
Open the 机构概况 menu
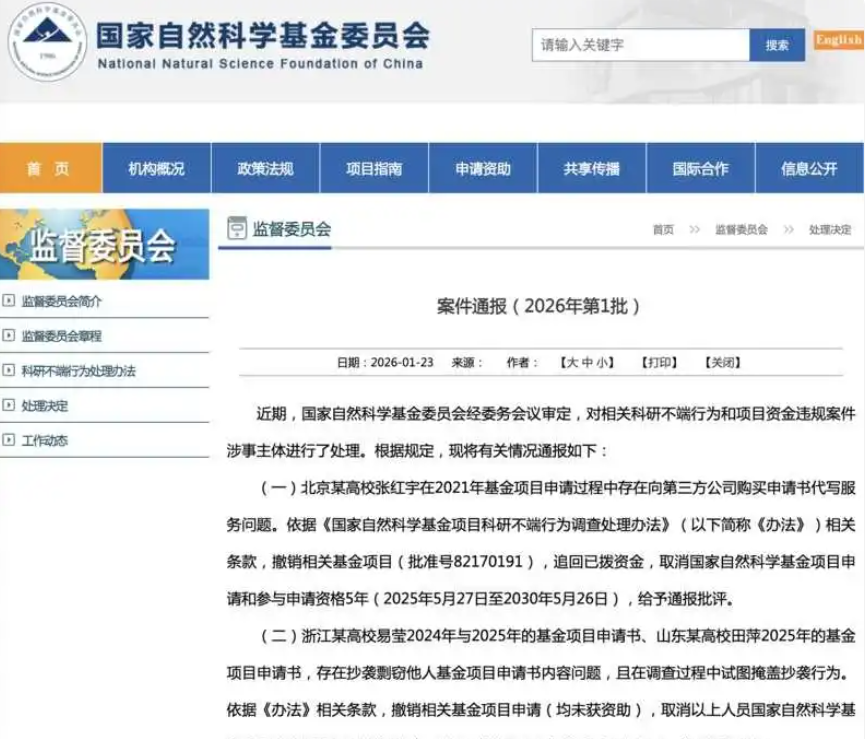tap(157, 168)
